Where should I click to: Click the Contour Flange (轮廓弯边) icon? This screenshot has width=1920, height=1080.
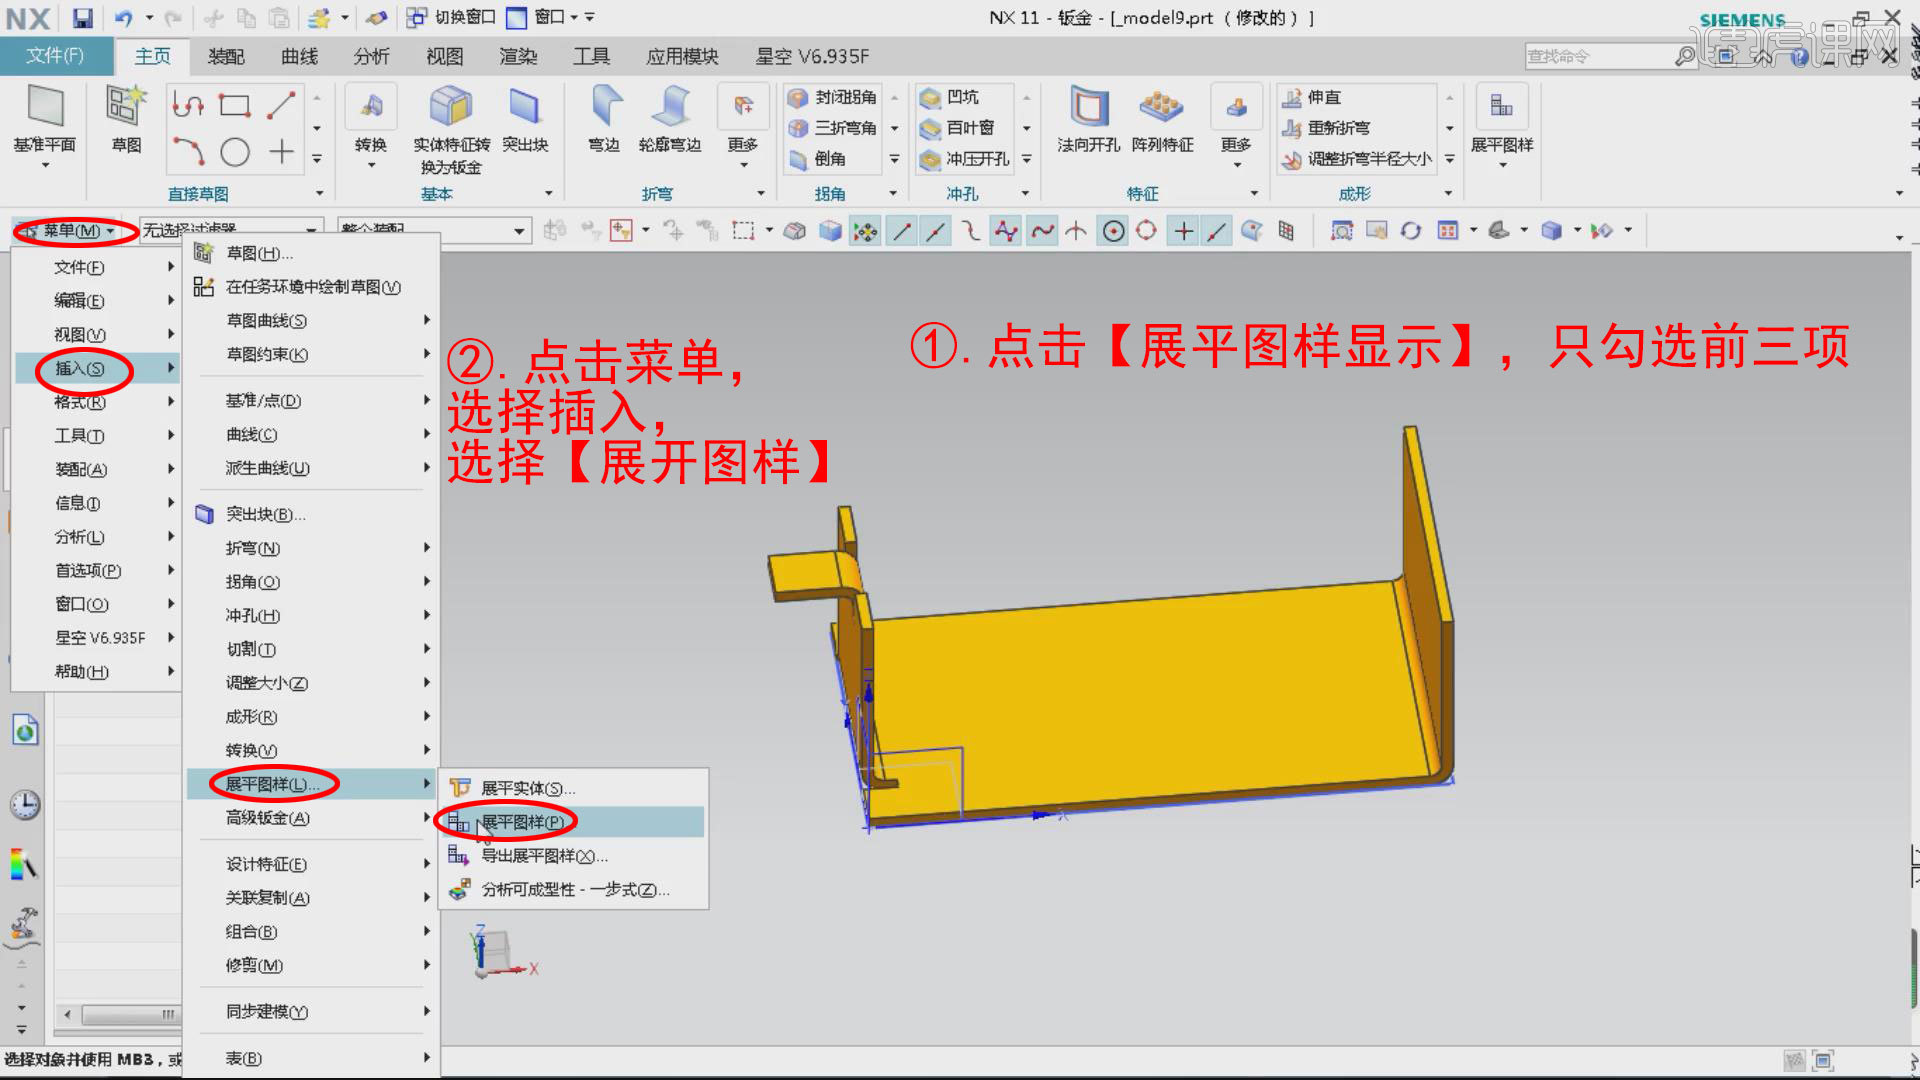point(670,107)
